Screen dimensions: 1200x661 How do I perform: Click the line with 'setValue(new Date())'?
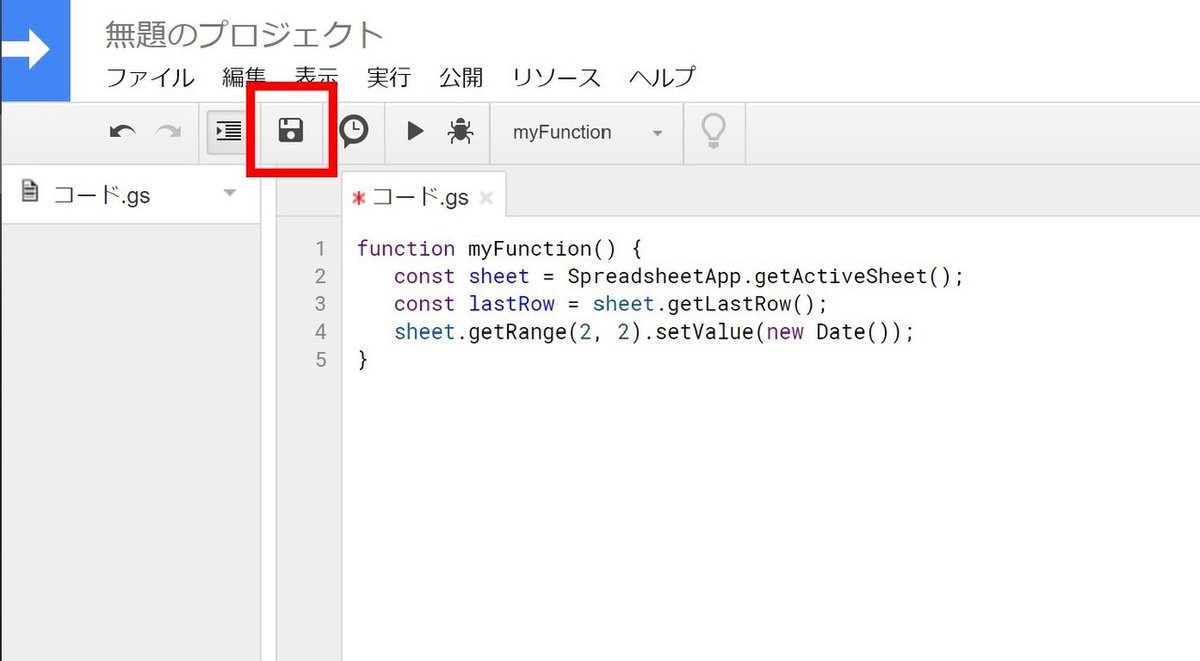point(654,332)
